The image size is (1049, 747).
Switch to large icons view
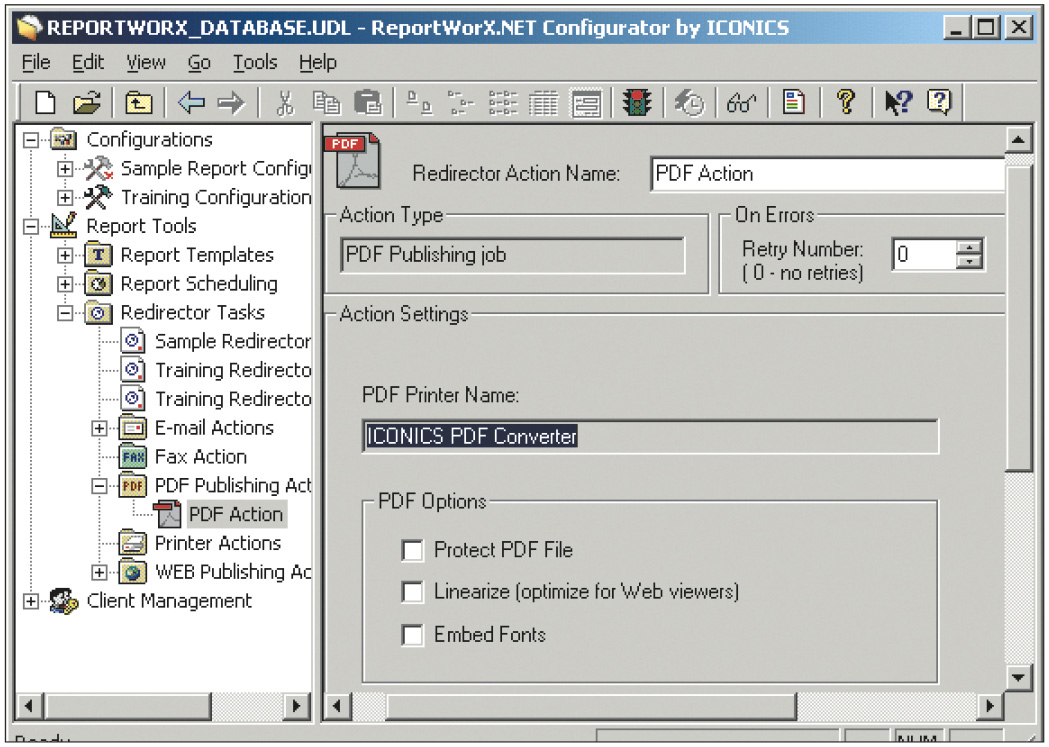pos(419,103)
